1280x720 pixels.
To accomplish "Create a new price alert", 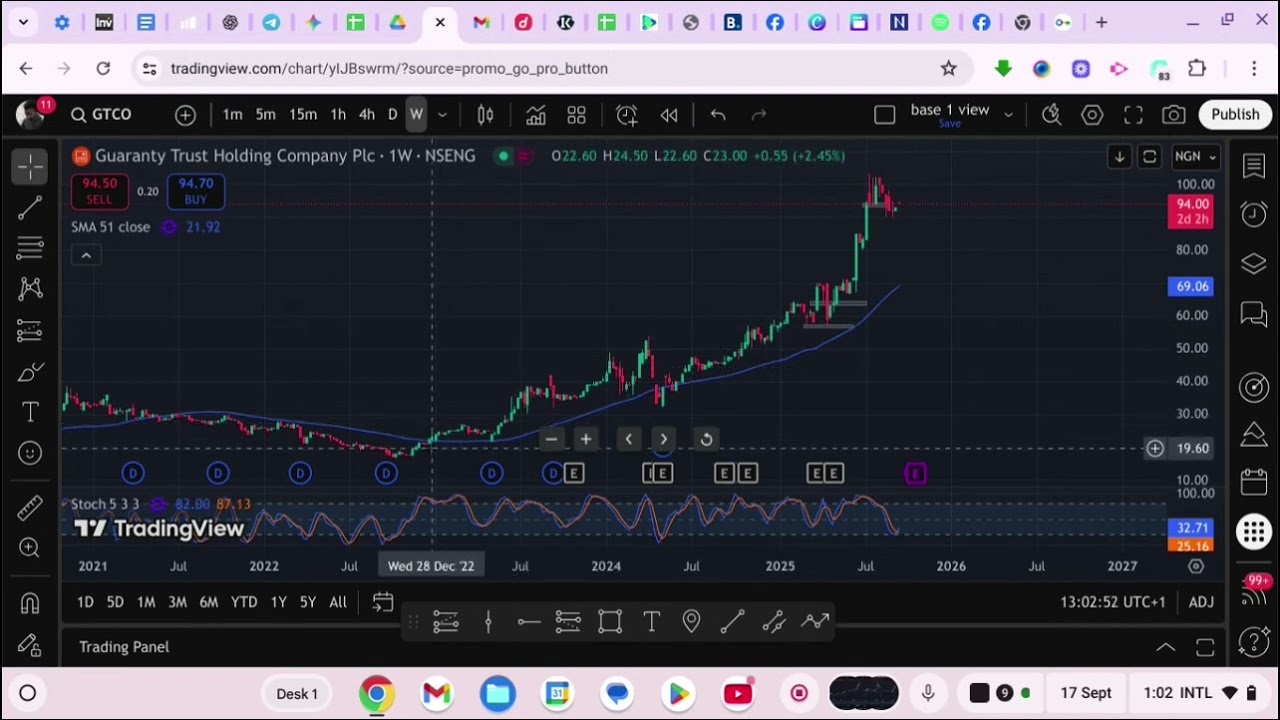I will click(x=627, y=115).
